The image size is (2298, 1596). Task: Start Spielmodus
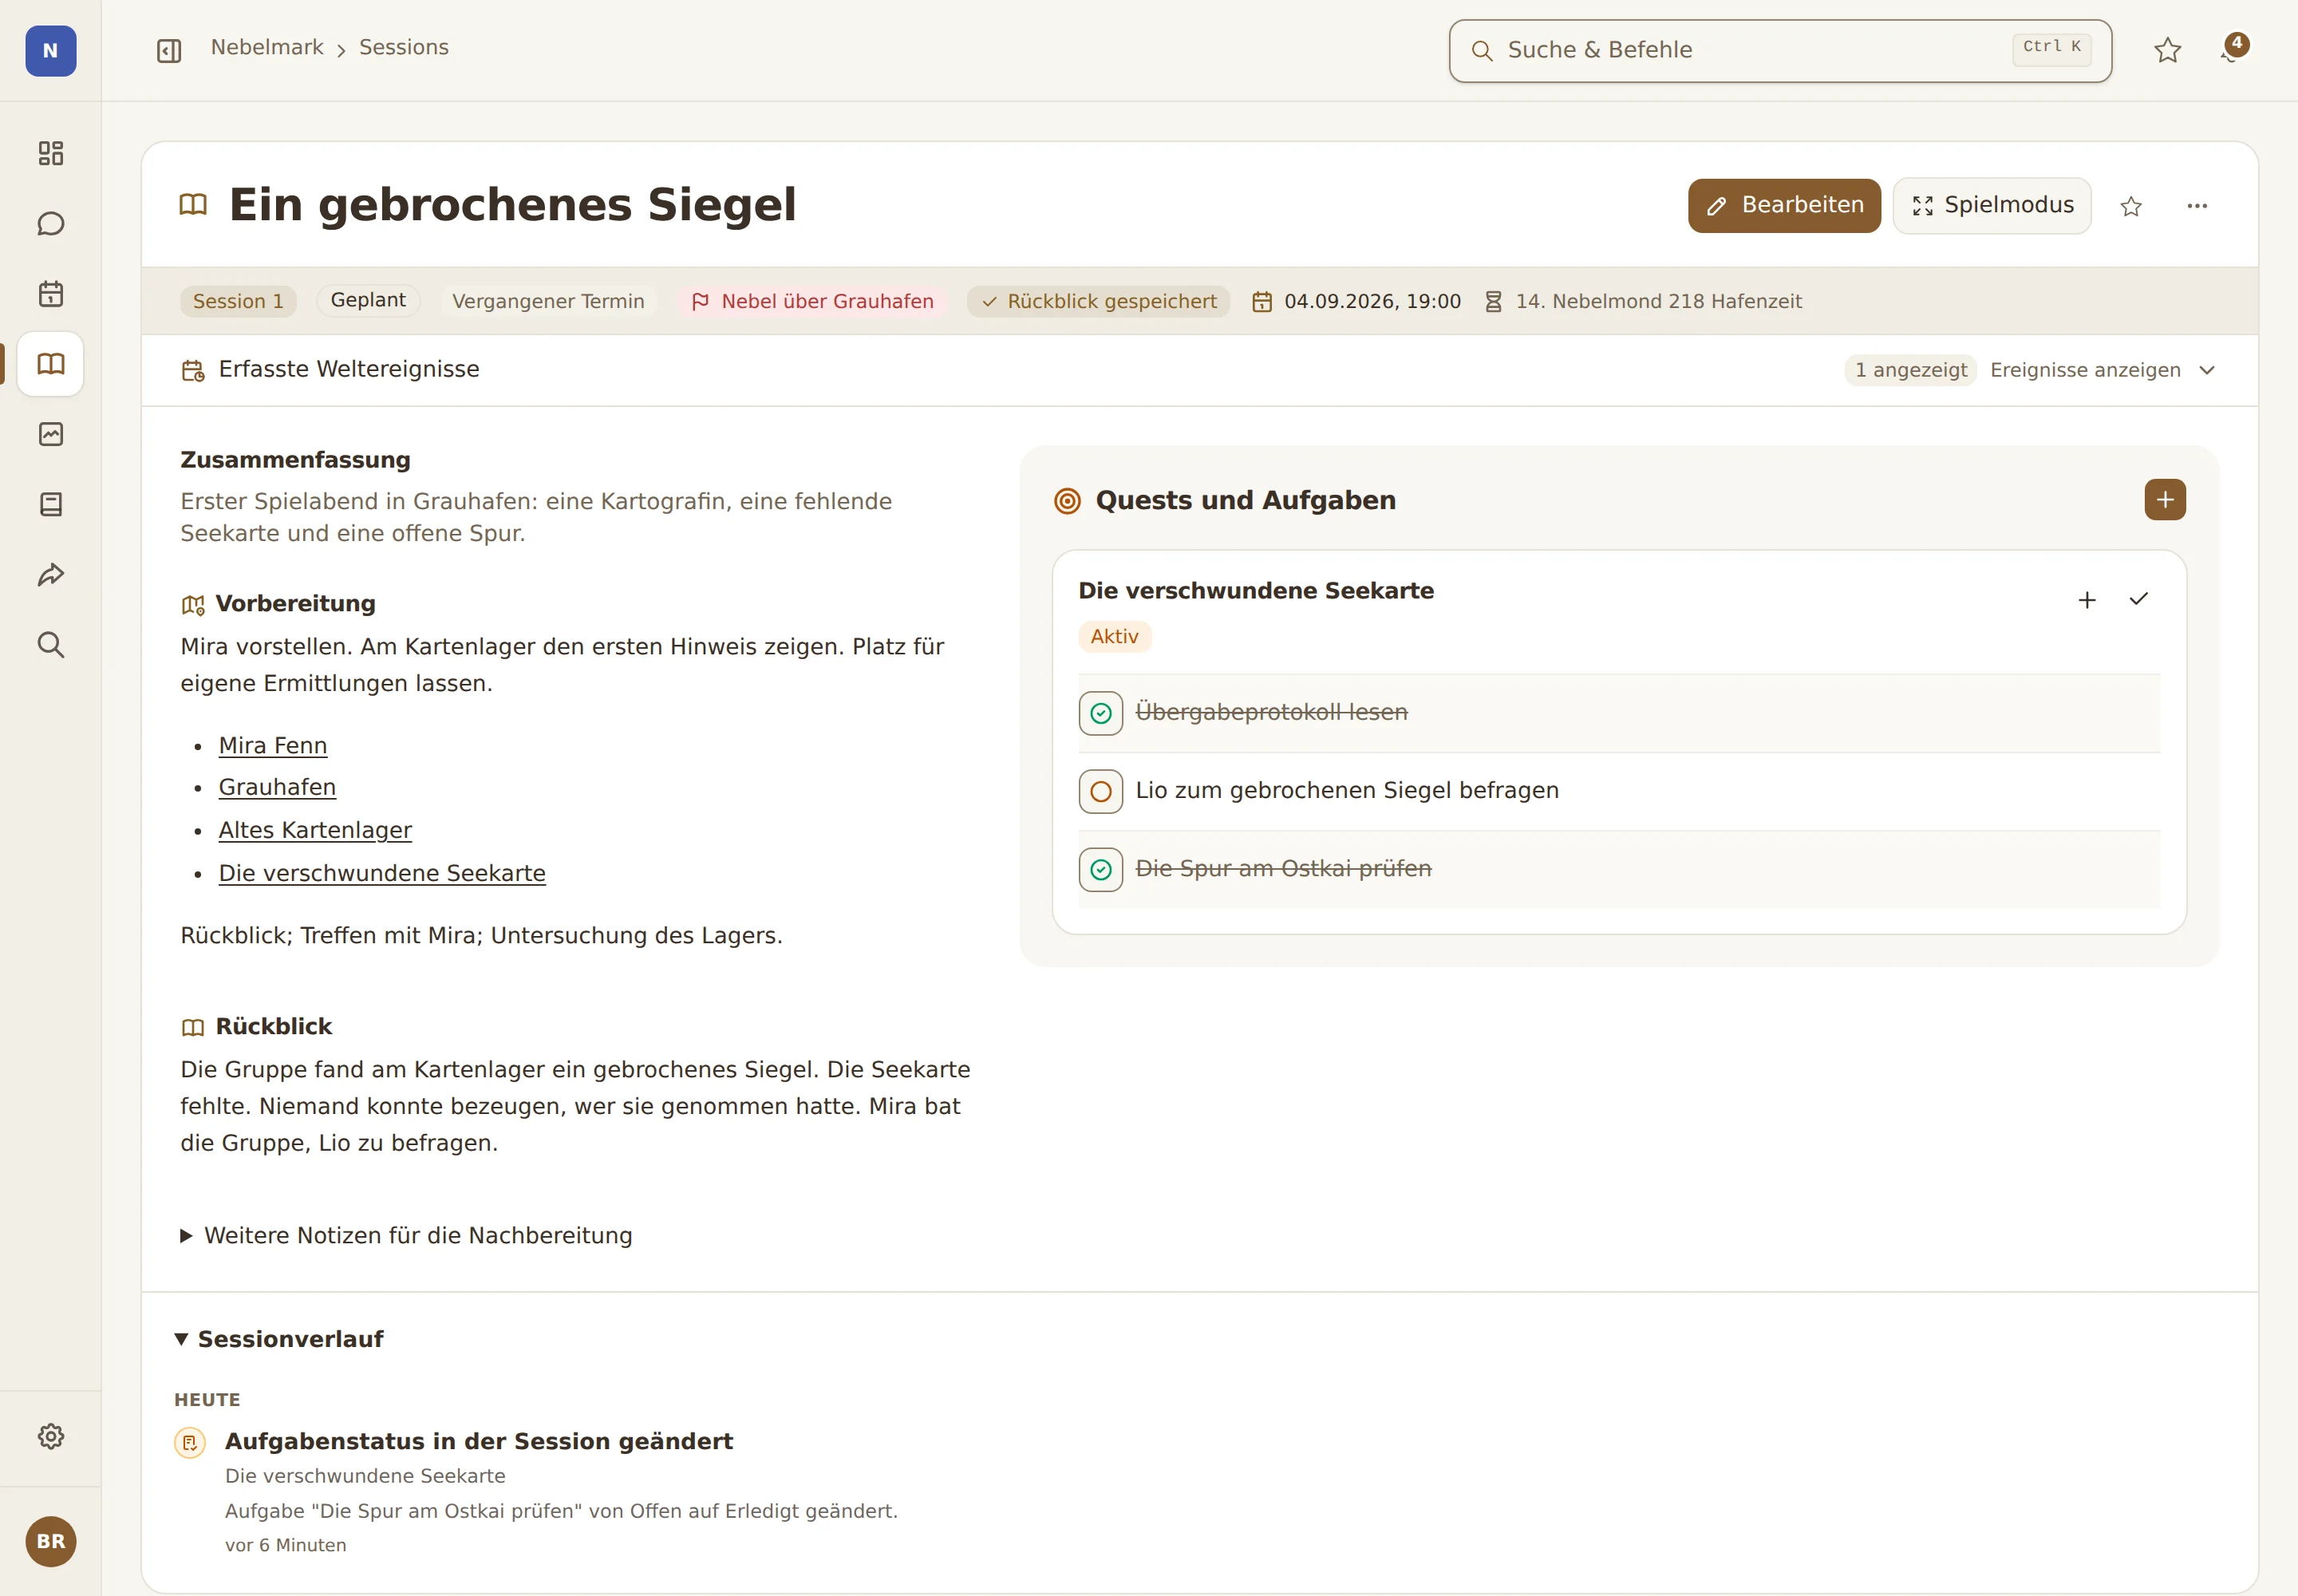1992,206
